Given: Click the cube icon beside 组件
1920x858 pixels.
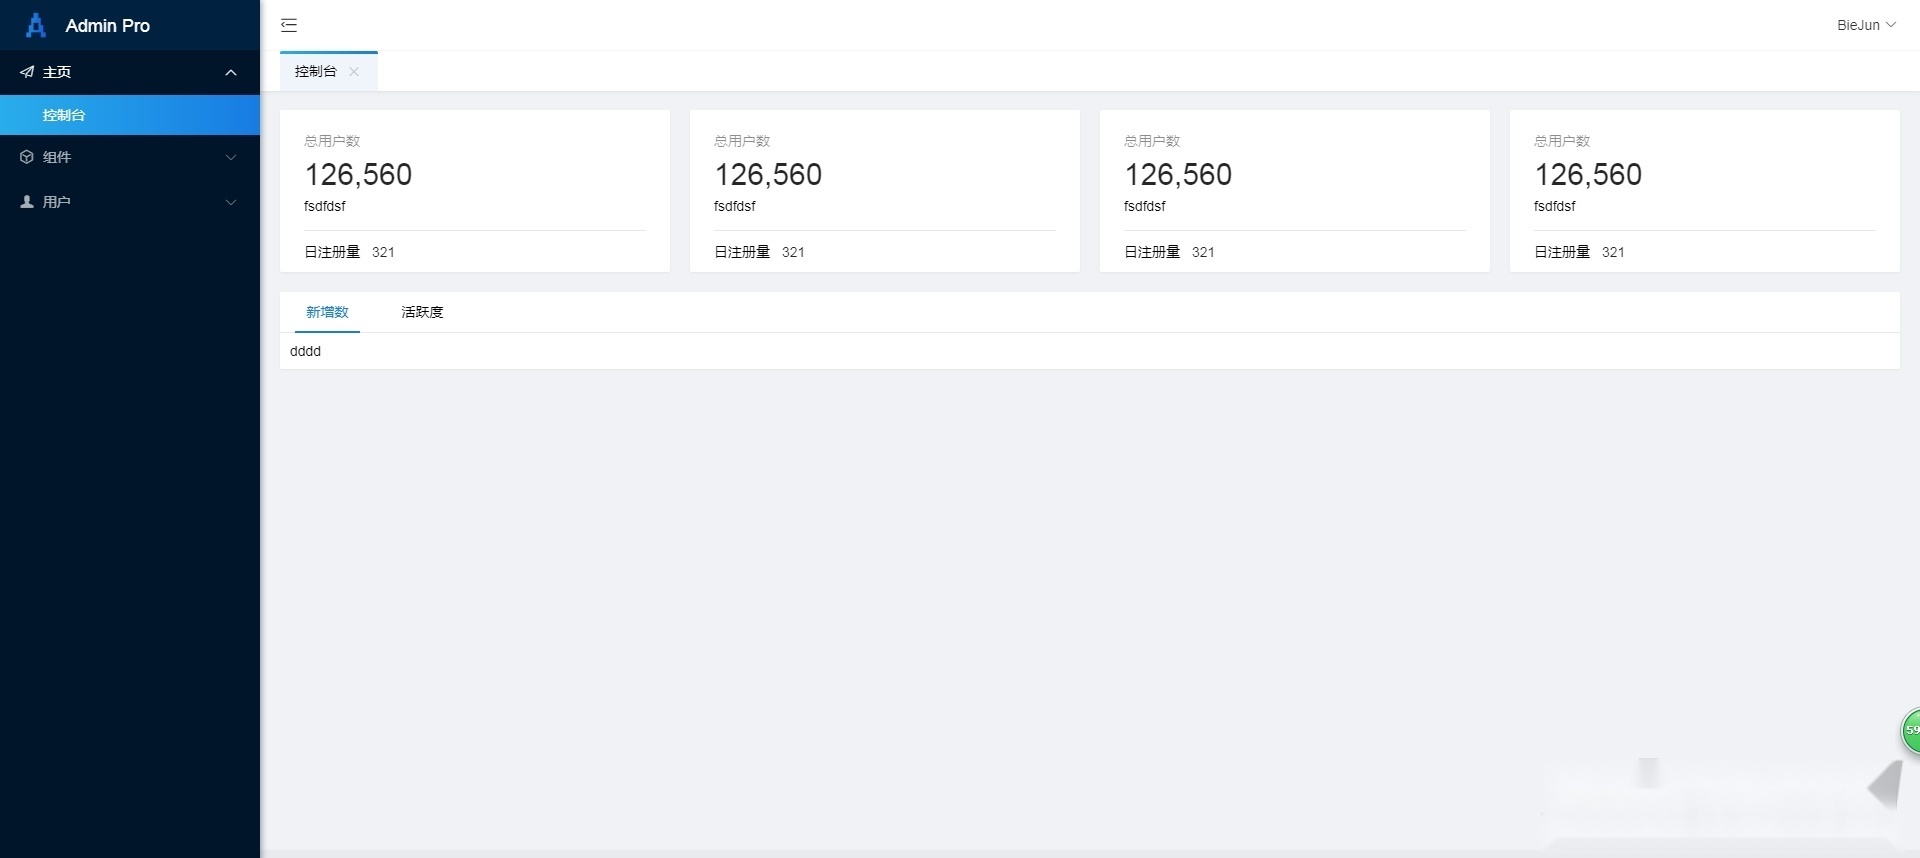Looking at the screenshot, I should (x=27, y=157).
